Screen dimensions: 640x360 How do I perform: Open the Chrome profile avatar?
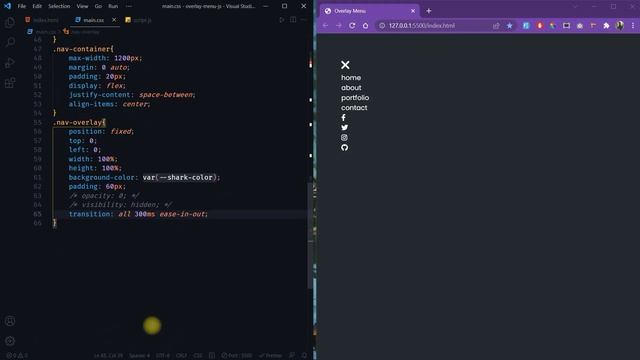point(620,25)
